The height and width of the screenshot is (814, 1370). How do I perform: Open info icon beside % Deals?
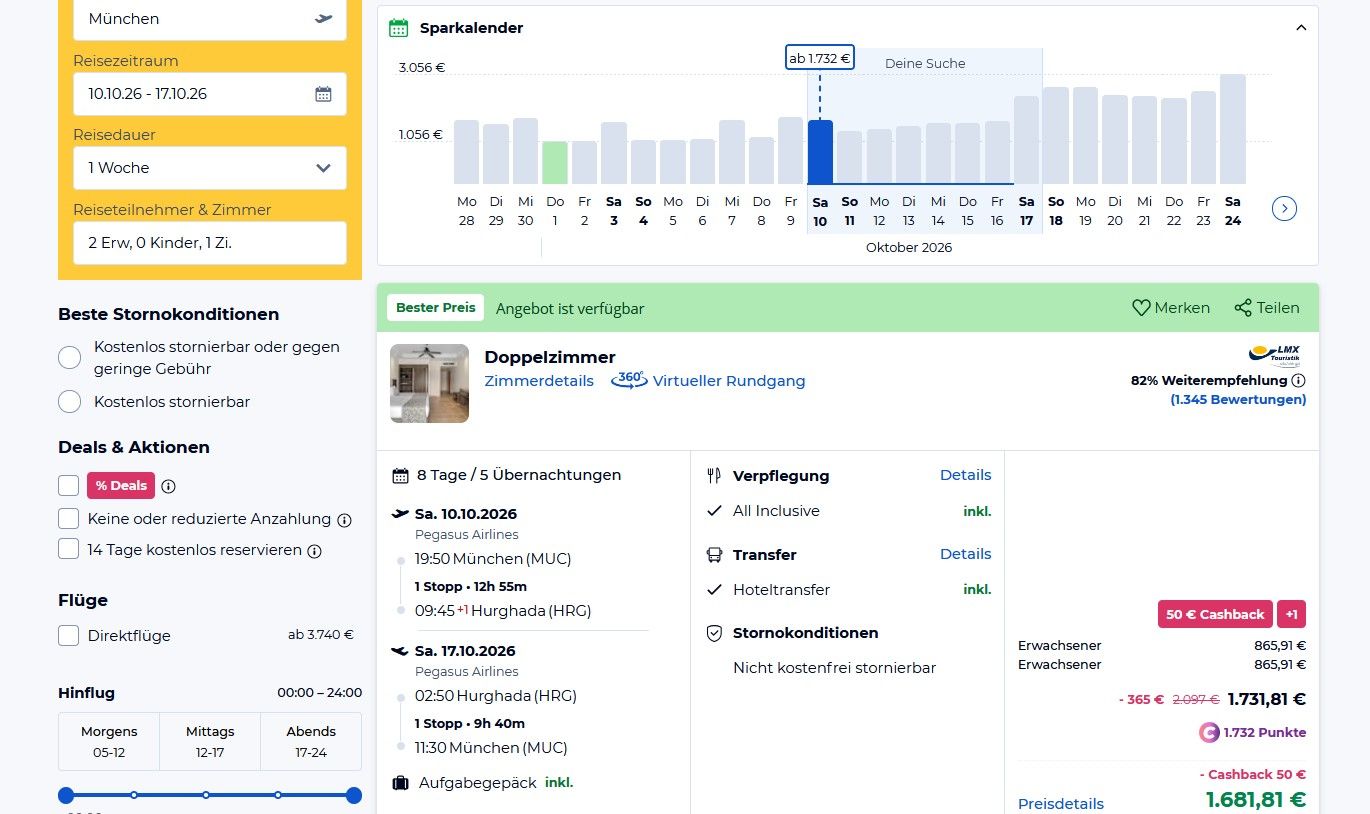pos(169,486)
